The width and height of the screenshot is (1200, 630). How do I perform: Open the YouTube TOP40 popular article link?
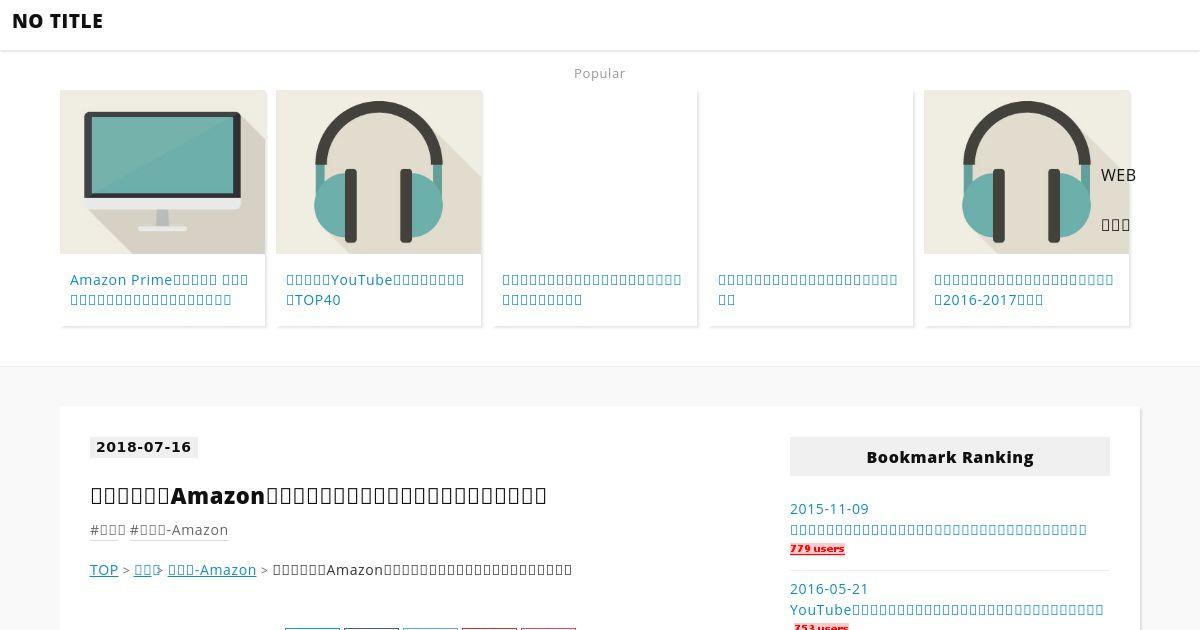[x=375, y=289]
